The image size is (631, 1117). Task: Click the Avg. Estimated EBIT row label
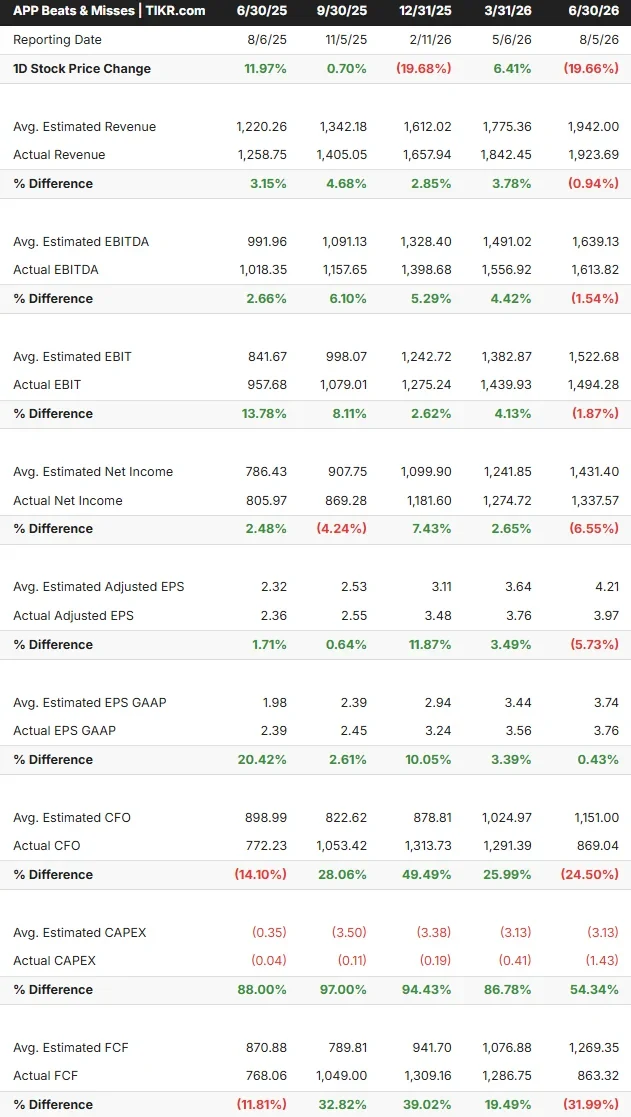72,357
